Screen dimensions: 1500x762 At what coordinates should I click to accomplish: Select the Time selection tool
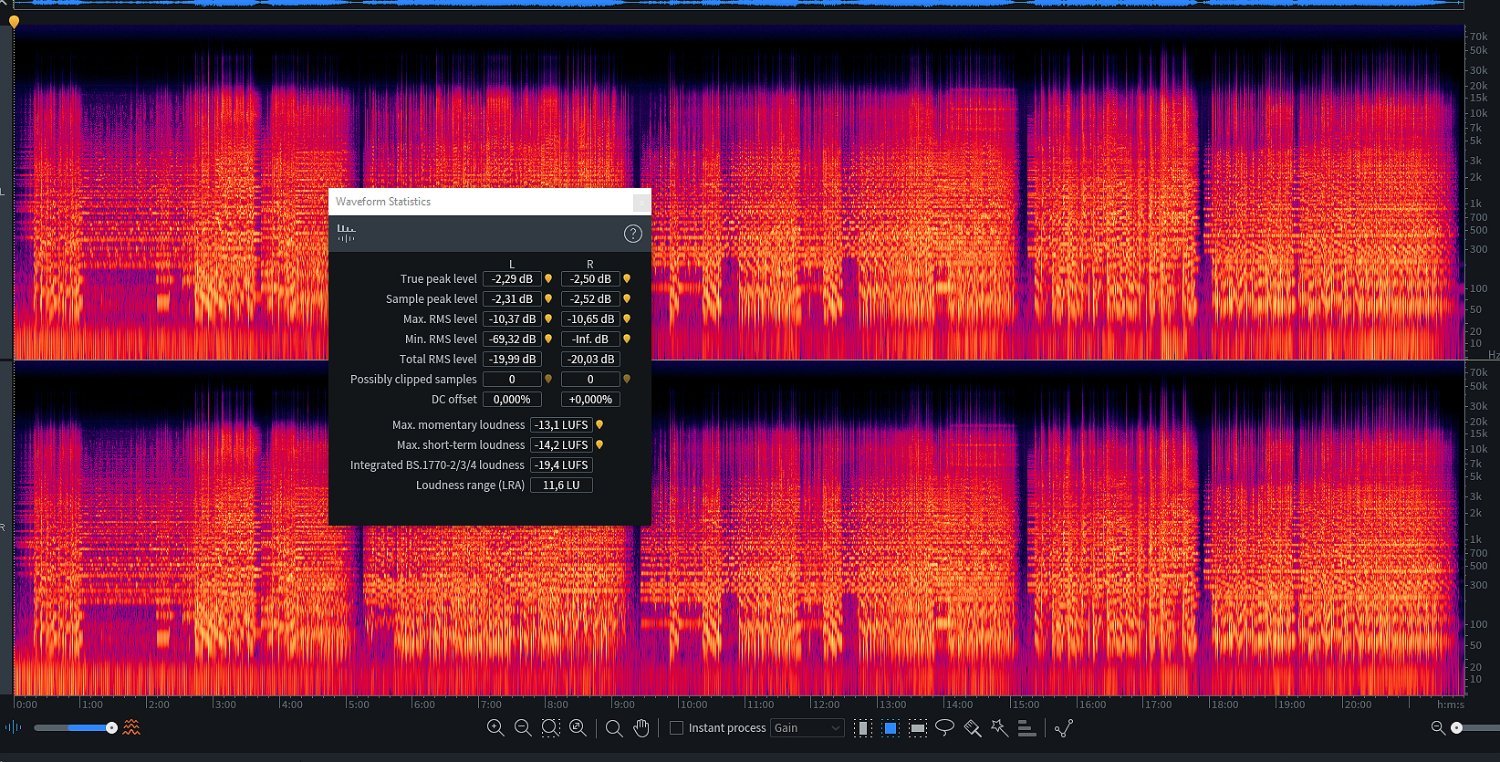coord(863,728)
